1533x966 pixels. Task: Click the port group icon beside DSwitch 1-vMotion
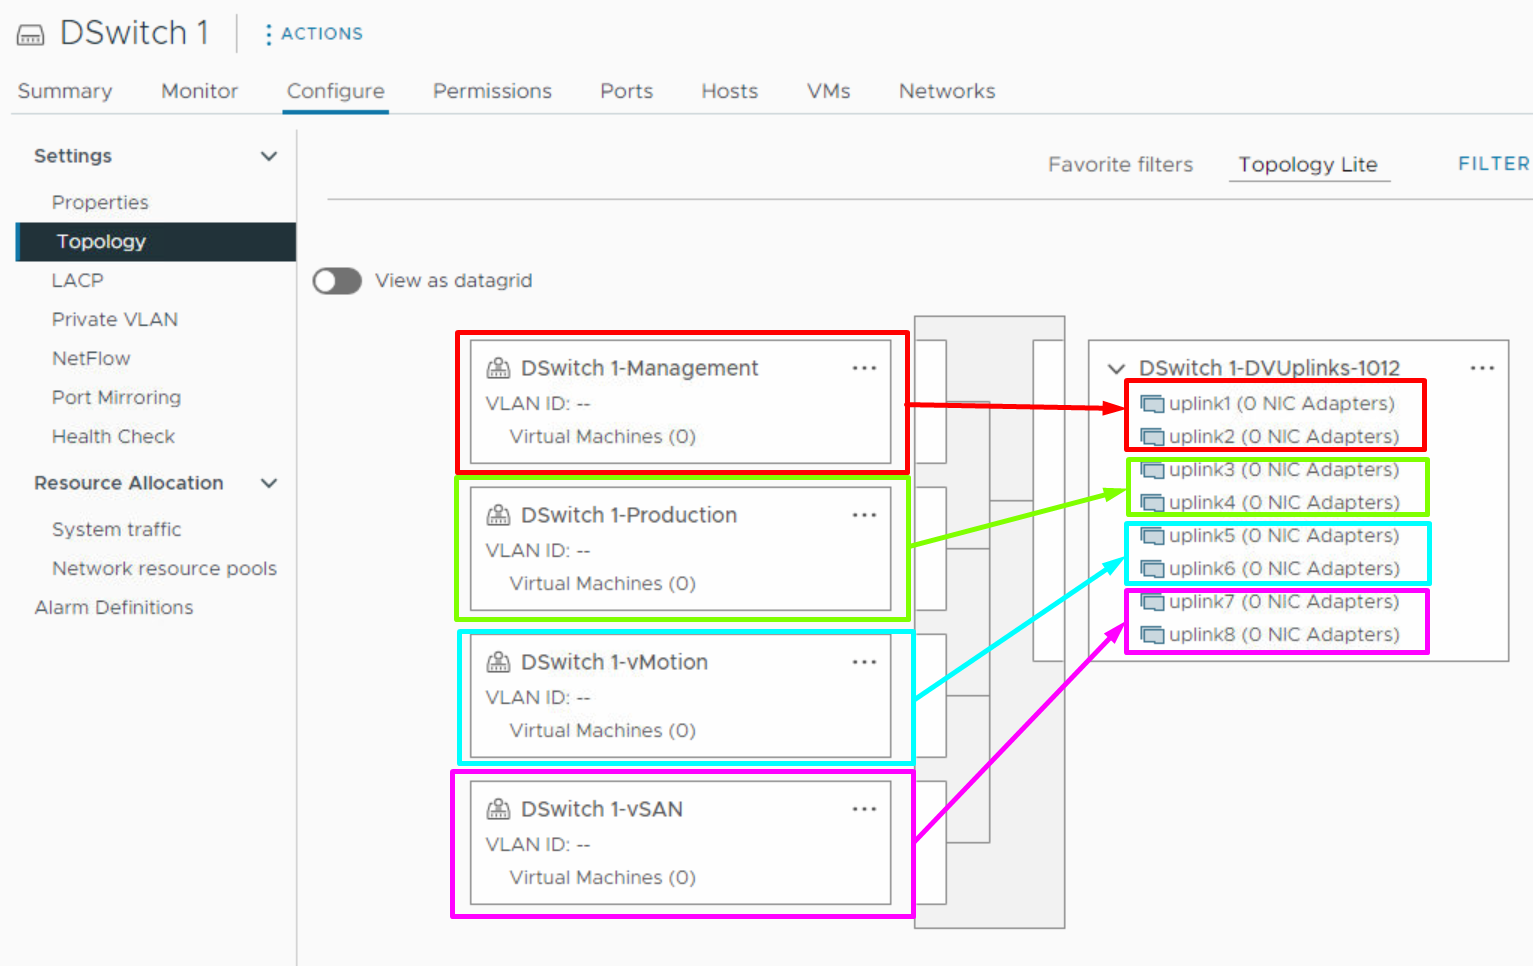tap(498, 662)
